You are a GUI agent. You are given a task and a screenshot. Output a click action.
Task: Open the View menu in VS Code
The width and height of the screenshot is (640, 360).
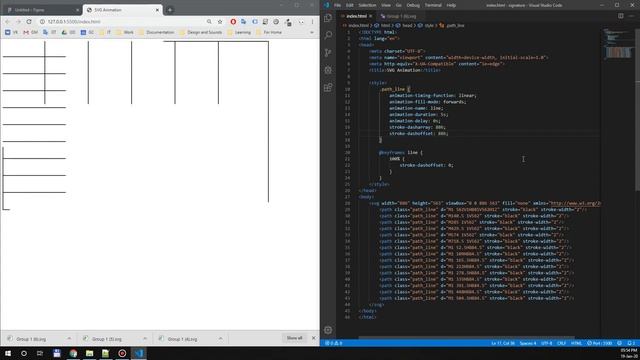(x=386, y=5)
